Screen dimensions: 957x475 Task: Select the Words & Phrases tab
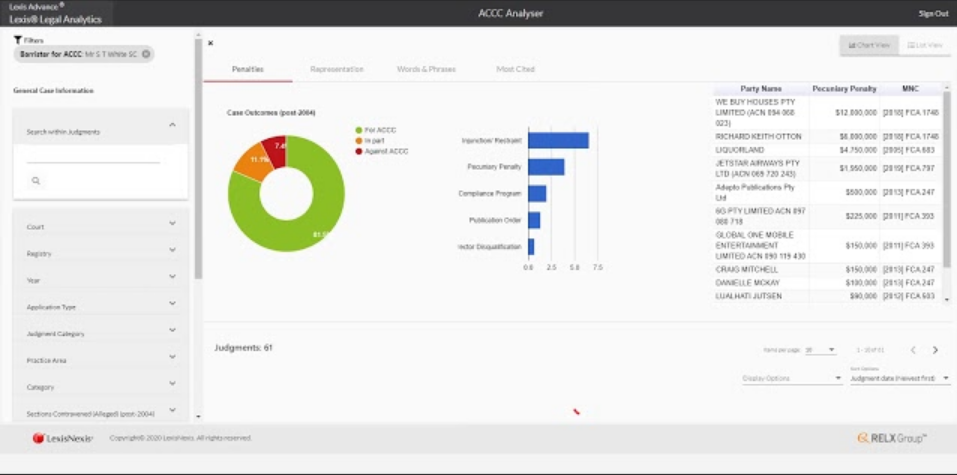pyautogui.click(x=426, y=69)
